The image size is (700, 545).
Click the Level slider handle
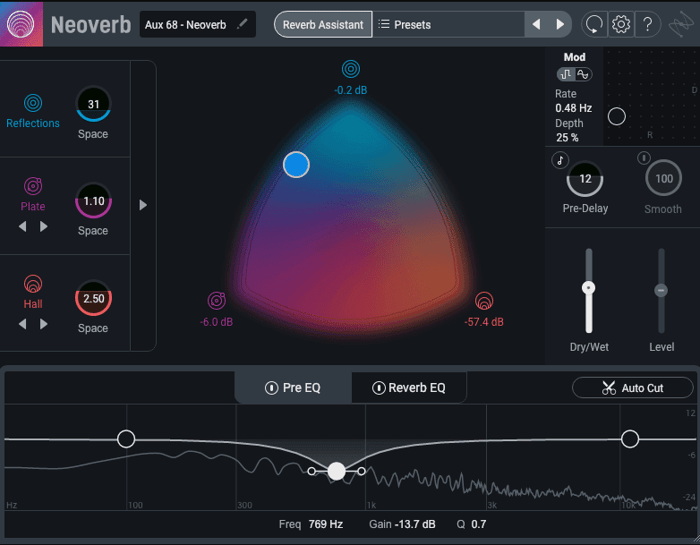click(661, 291)
